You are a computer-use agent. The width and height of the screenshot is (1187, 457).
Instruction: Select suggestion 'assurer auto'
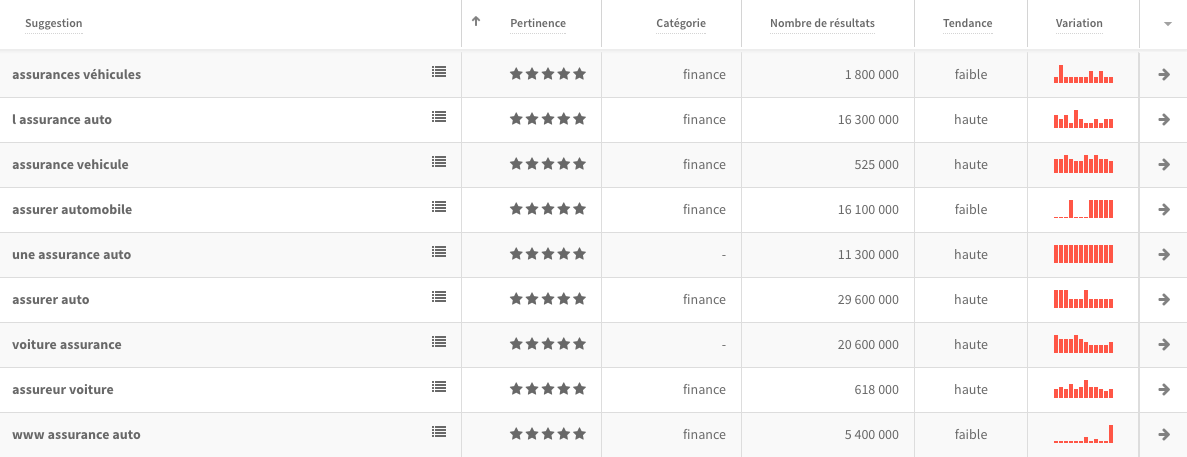51,300
